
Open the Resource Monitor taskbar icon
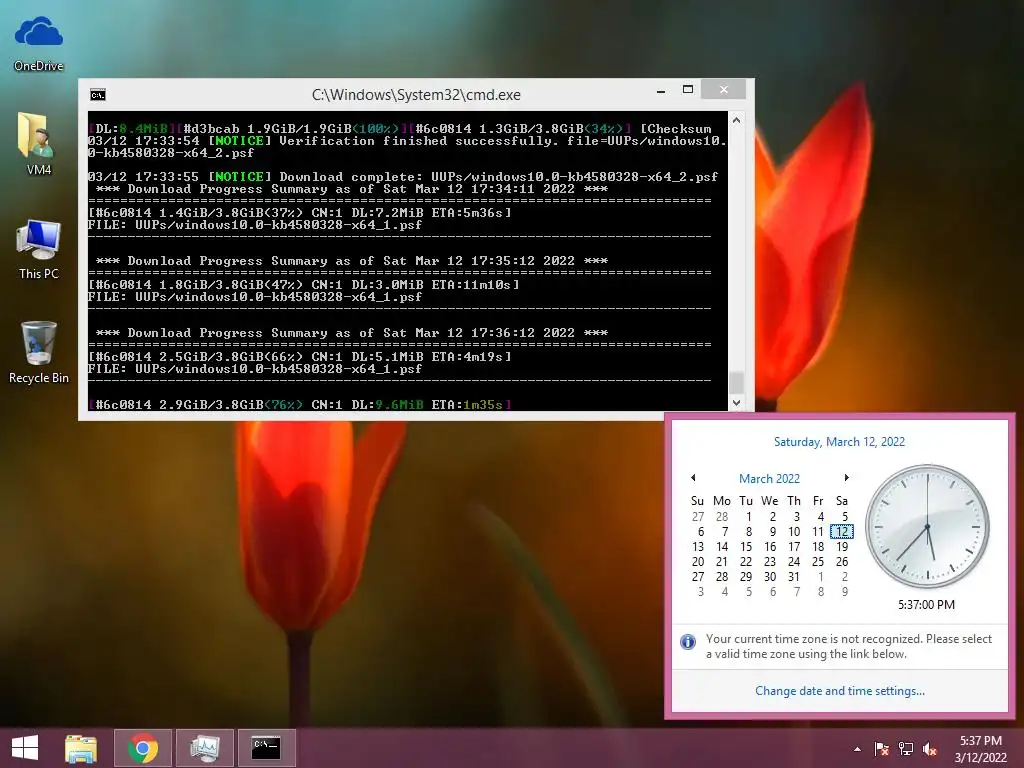click(x=204, y=748)
